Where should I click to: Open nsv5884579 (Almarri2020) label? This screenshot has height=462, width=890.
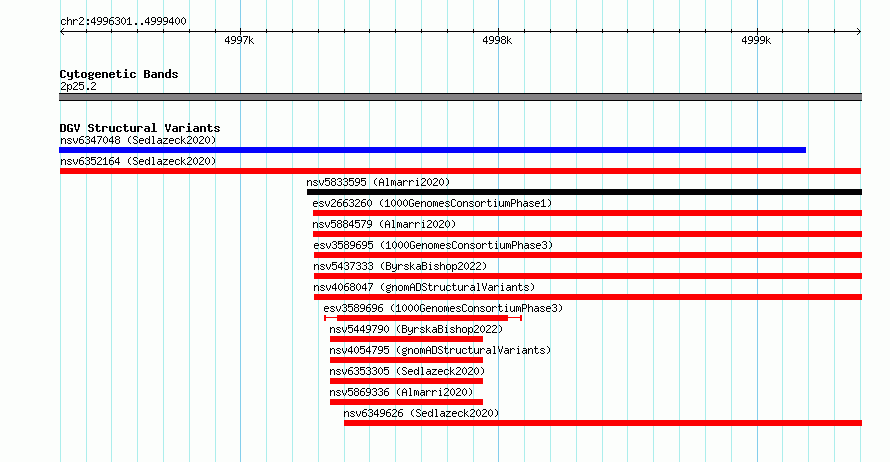(x=384, y=224)
